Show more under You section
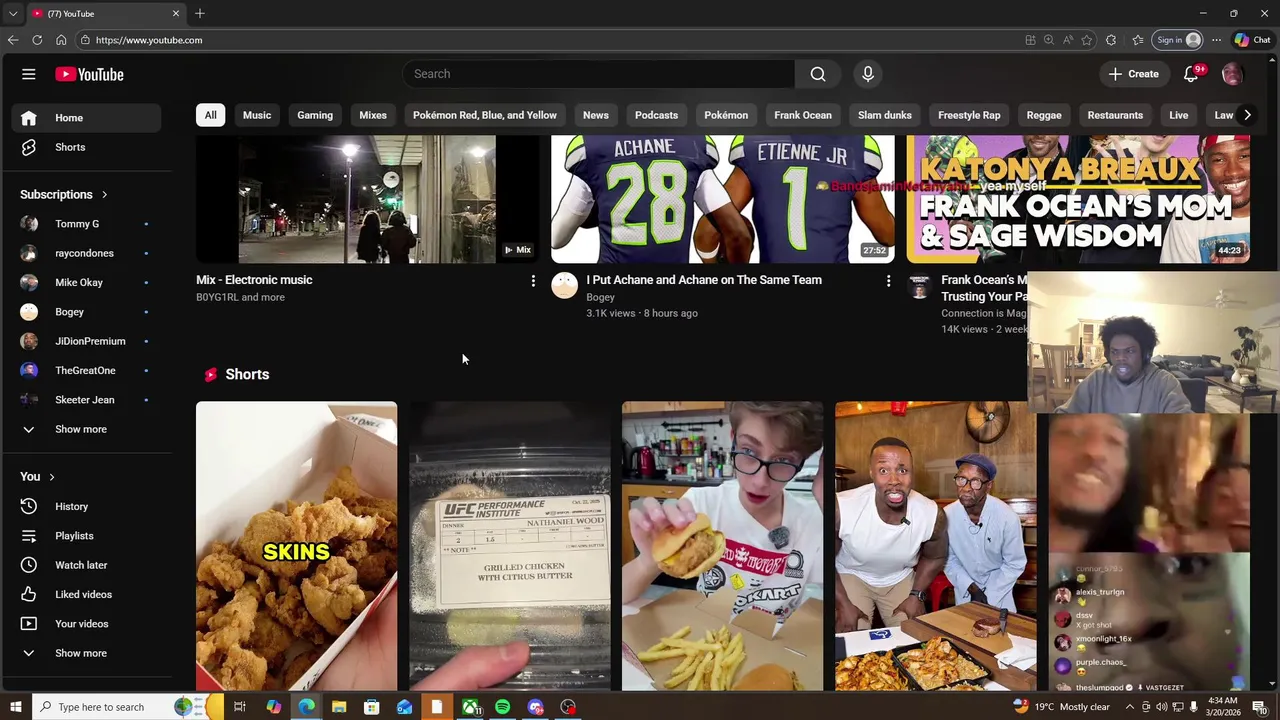This screenshot has width=1280, height=720. tap(86, 653)
